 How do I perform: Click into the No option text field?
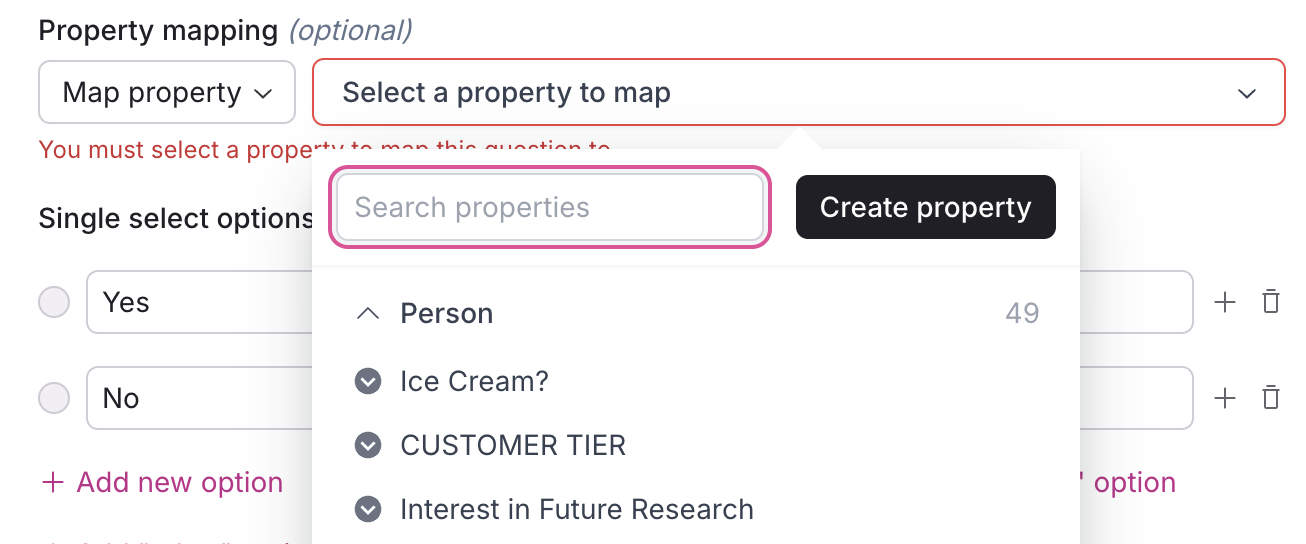click(200, 398)
